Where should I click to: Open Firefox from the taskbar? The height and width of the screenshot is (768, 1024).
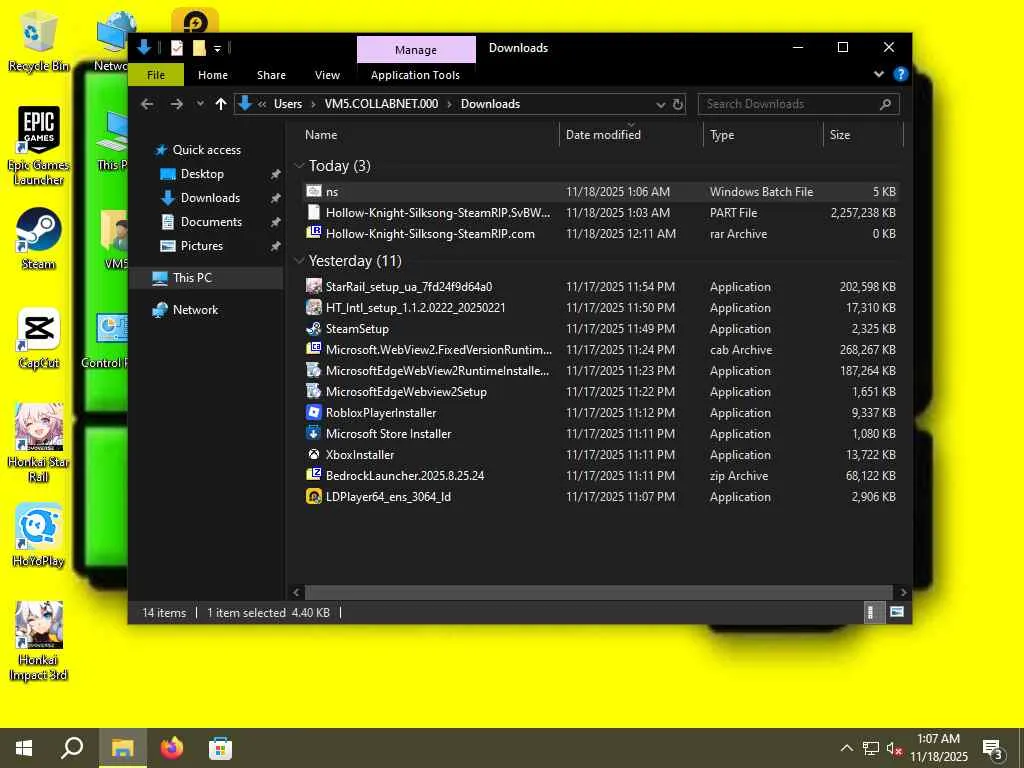click(172, 748)
